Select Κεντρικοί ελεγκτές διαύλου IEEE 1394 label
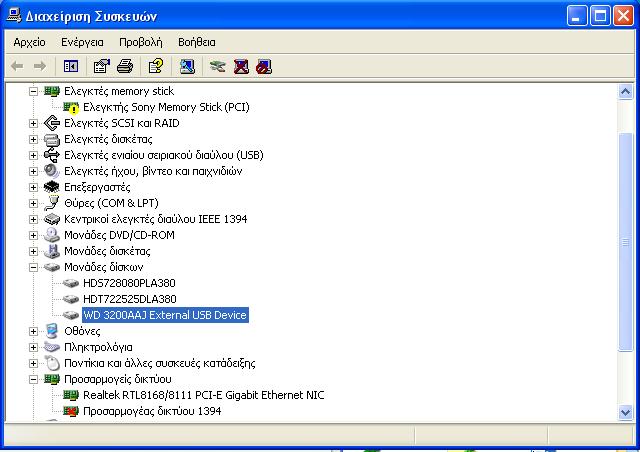 [x=156, y=219]
